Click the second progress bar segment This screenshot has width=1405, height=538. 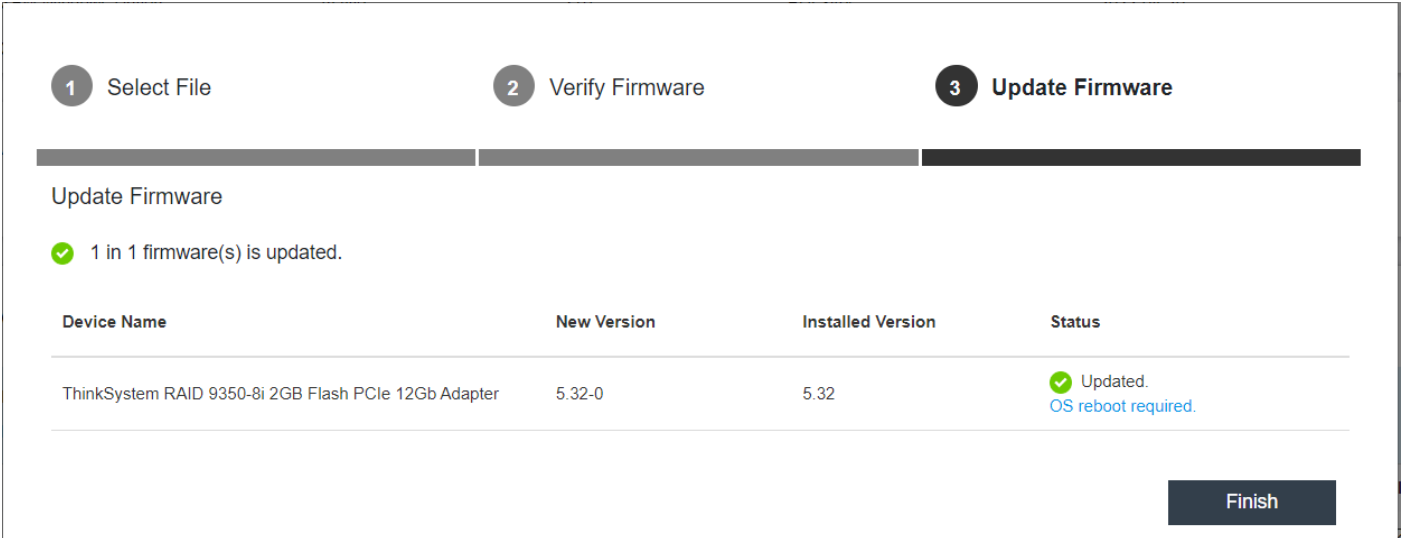(698, 158)
